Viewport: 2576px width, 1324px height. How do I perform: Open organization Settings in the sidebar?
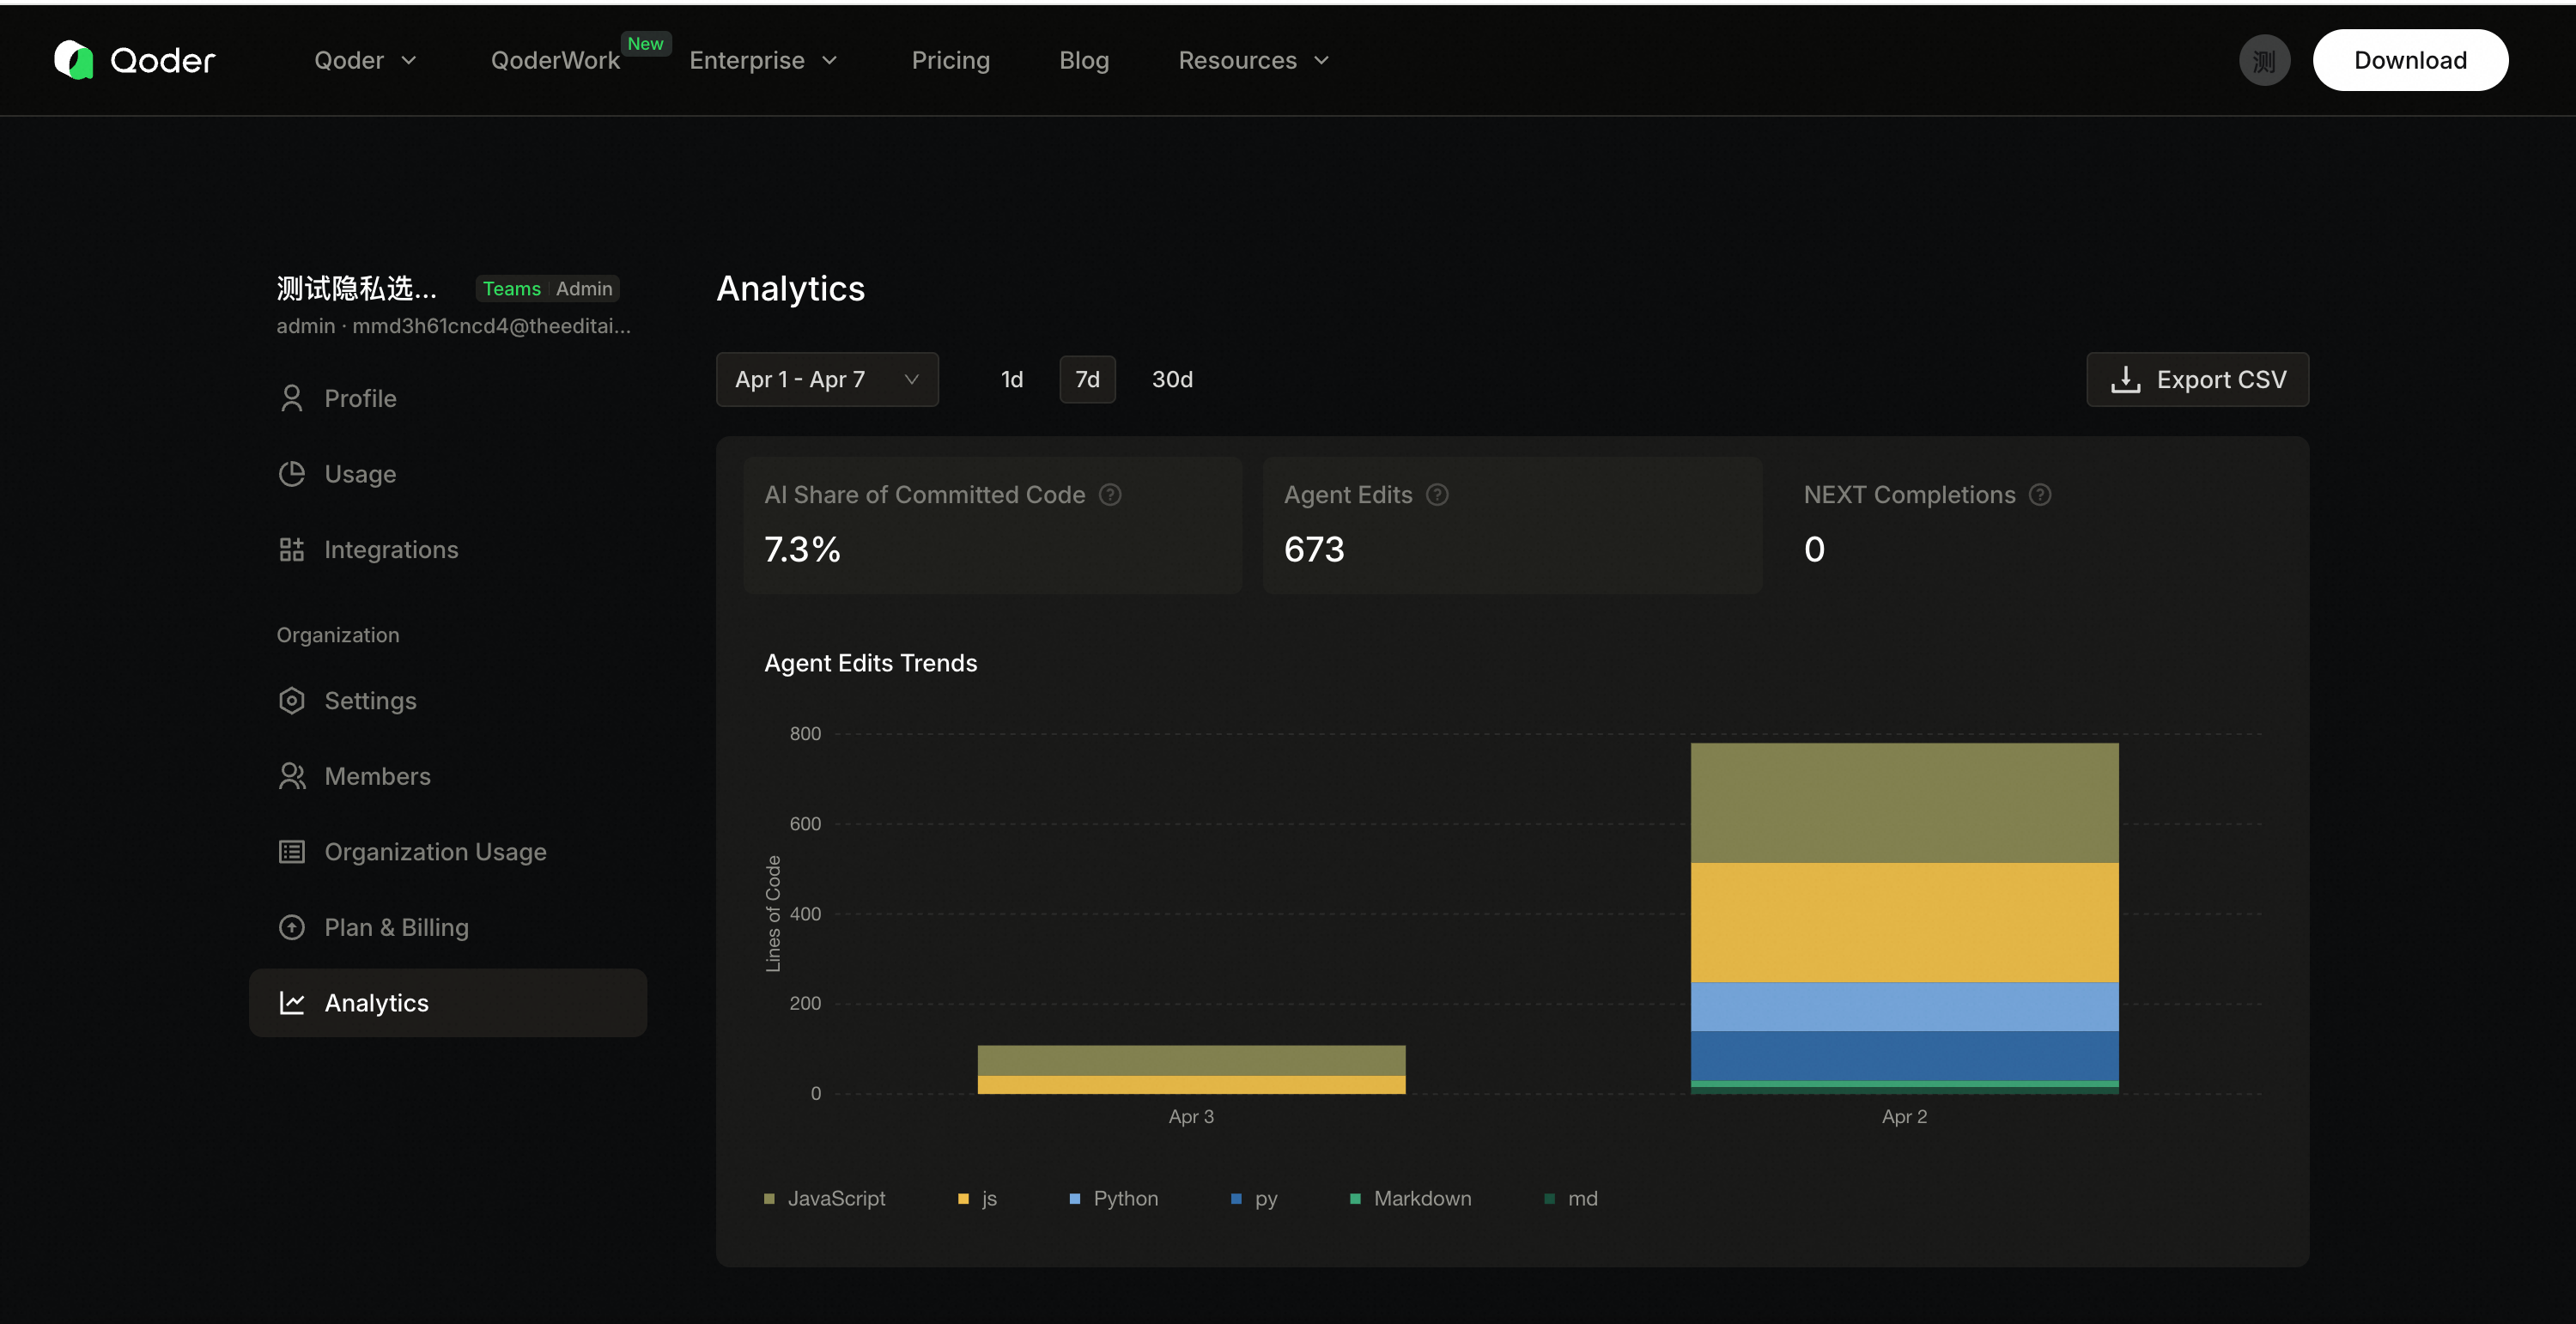click(448, 701)
